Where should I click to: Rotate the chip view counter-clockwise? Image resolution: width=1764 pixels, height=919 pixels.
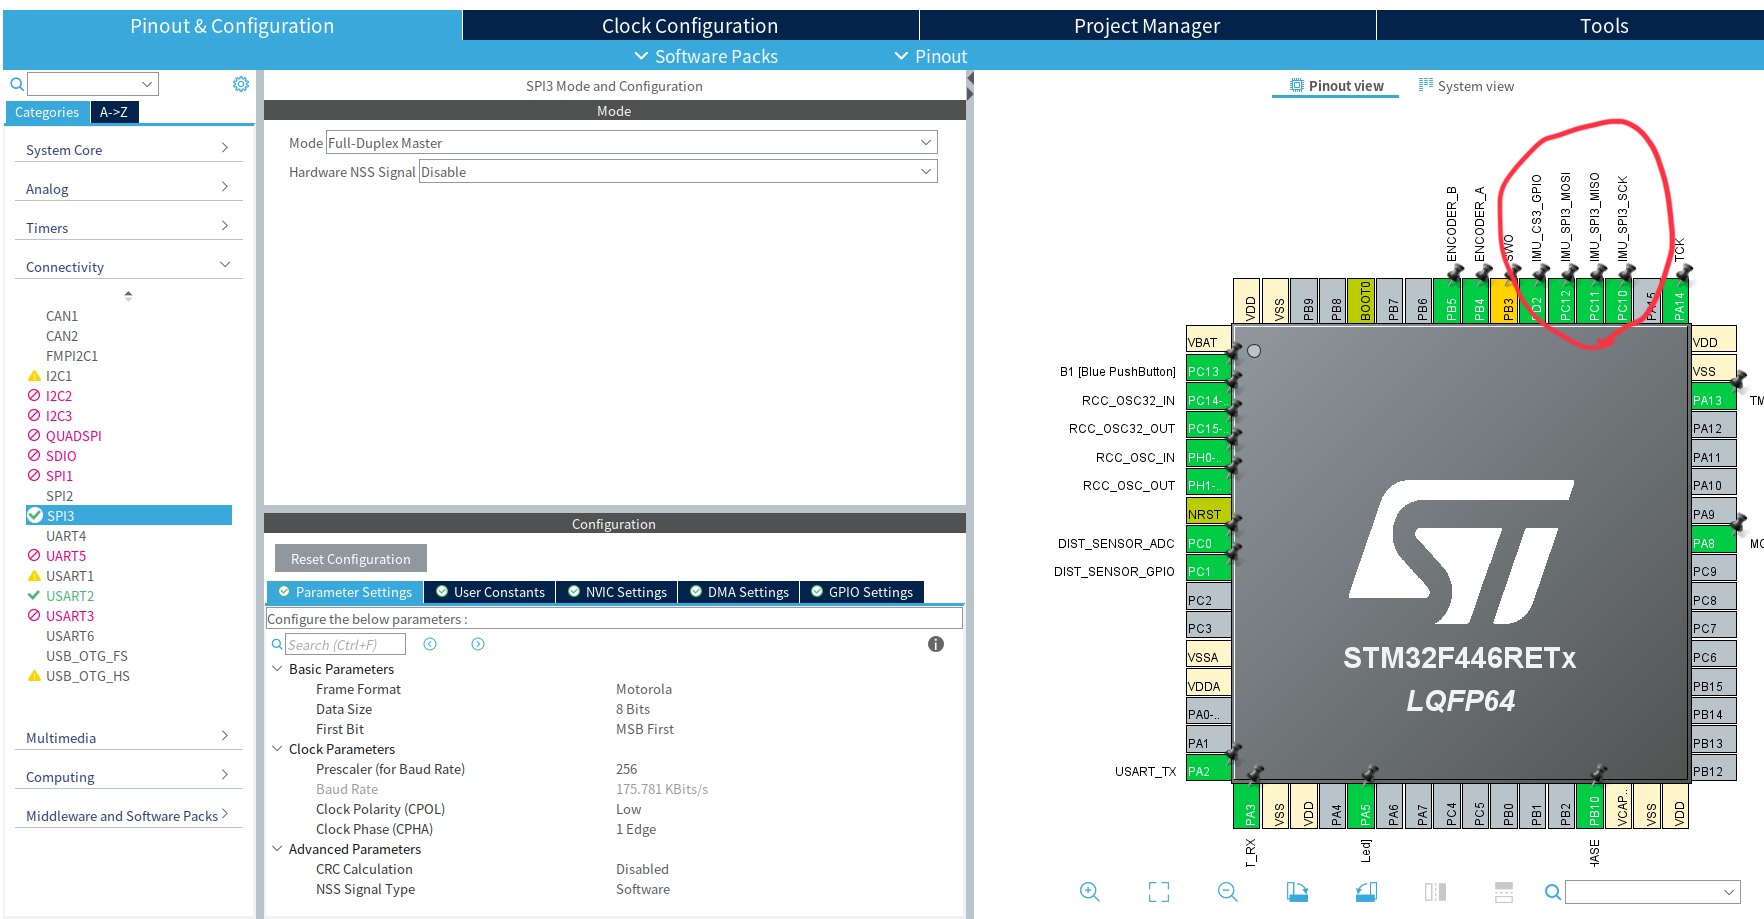click(x=1366, y=892)
